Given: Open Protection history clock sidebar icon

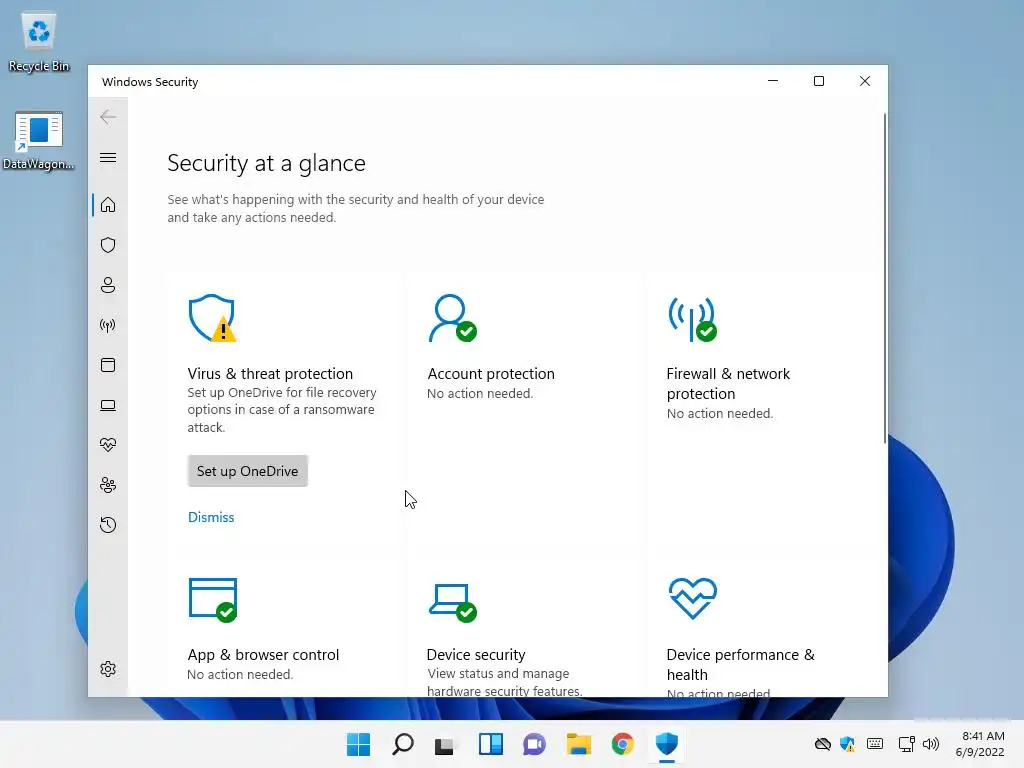Looking at the screenshot, I should [108, 524].
